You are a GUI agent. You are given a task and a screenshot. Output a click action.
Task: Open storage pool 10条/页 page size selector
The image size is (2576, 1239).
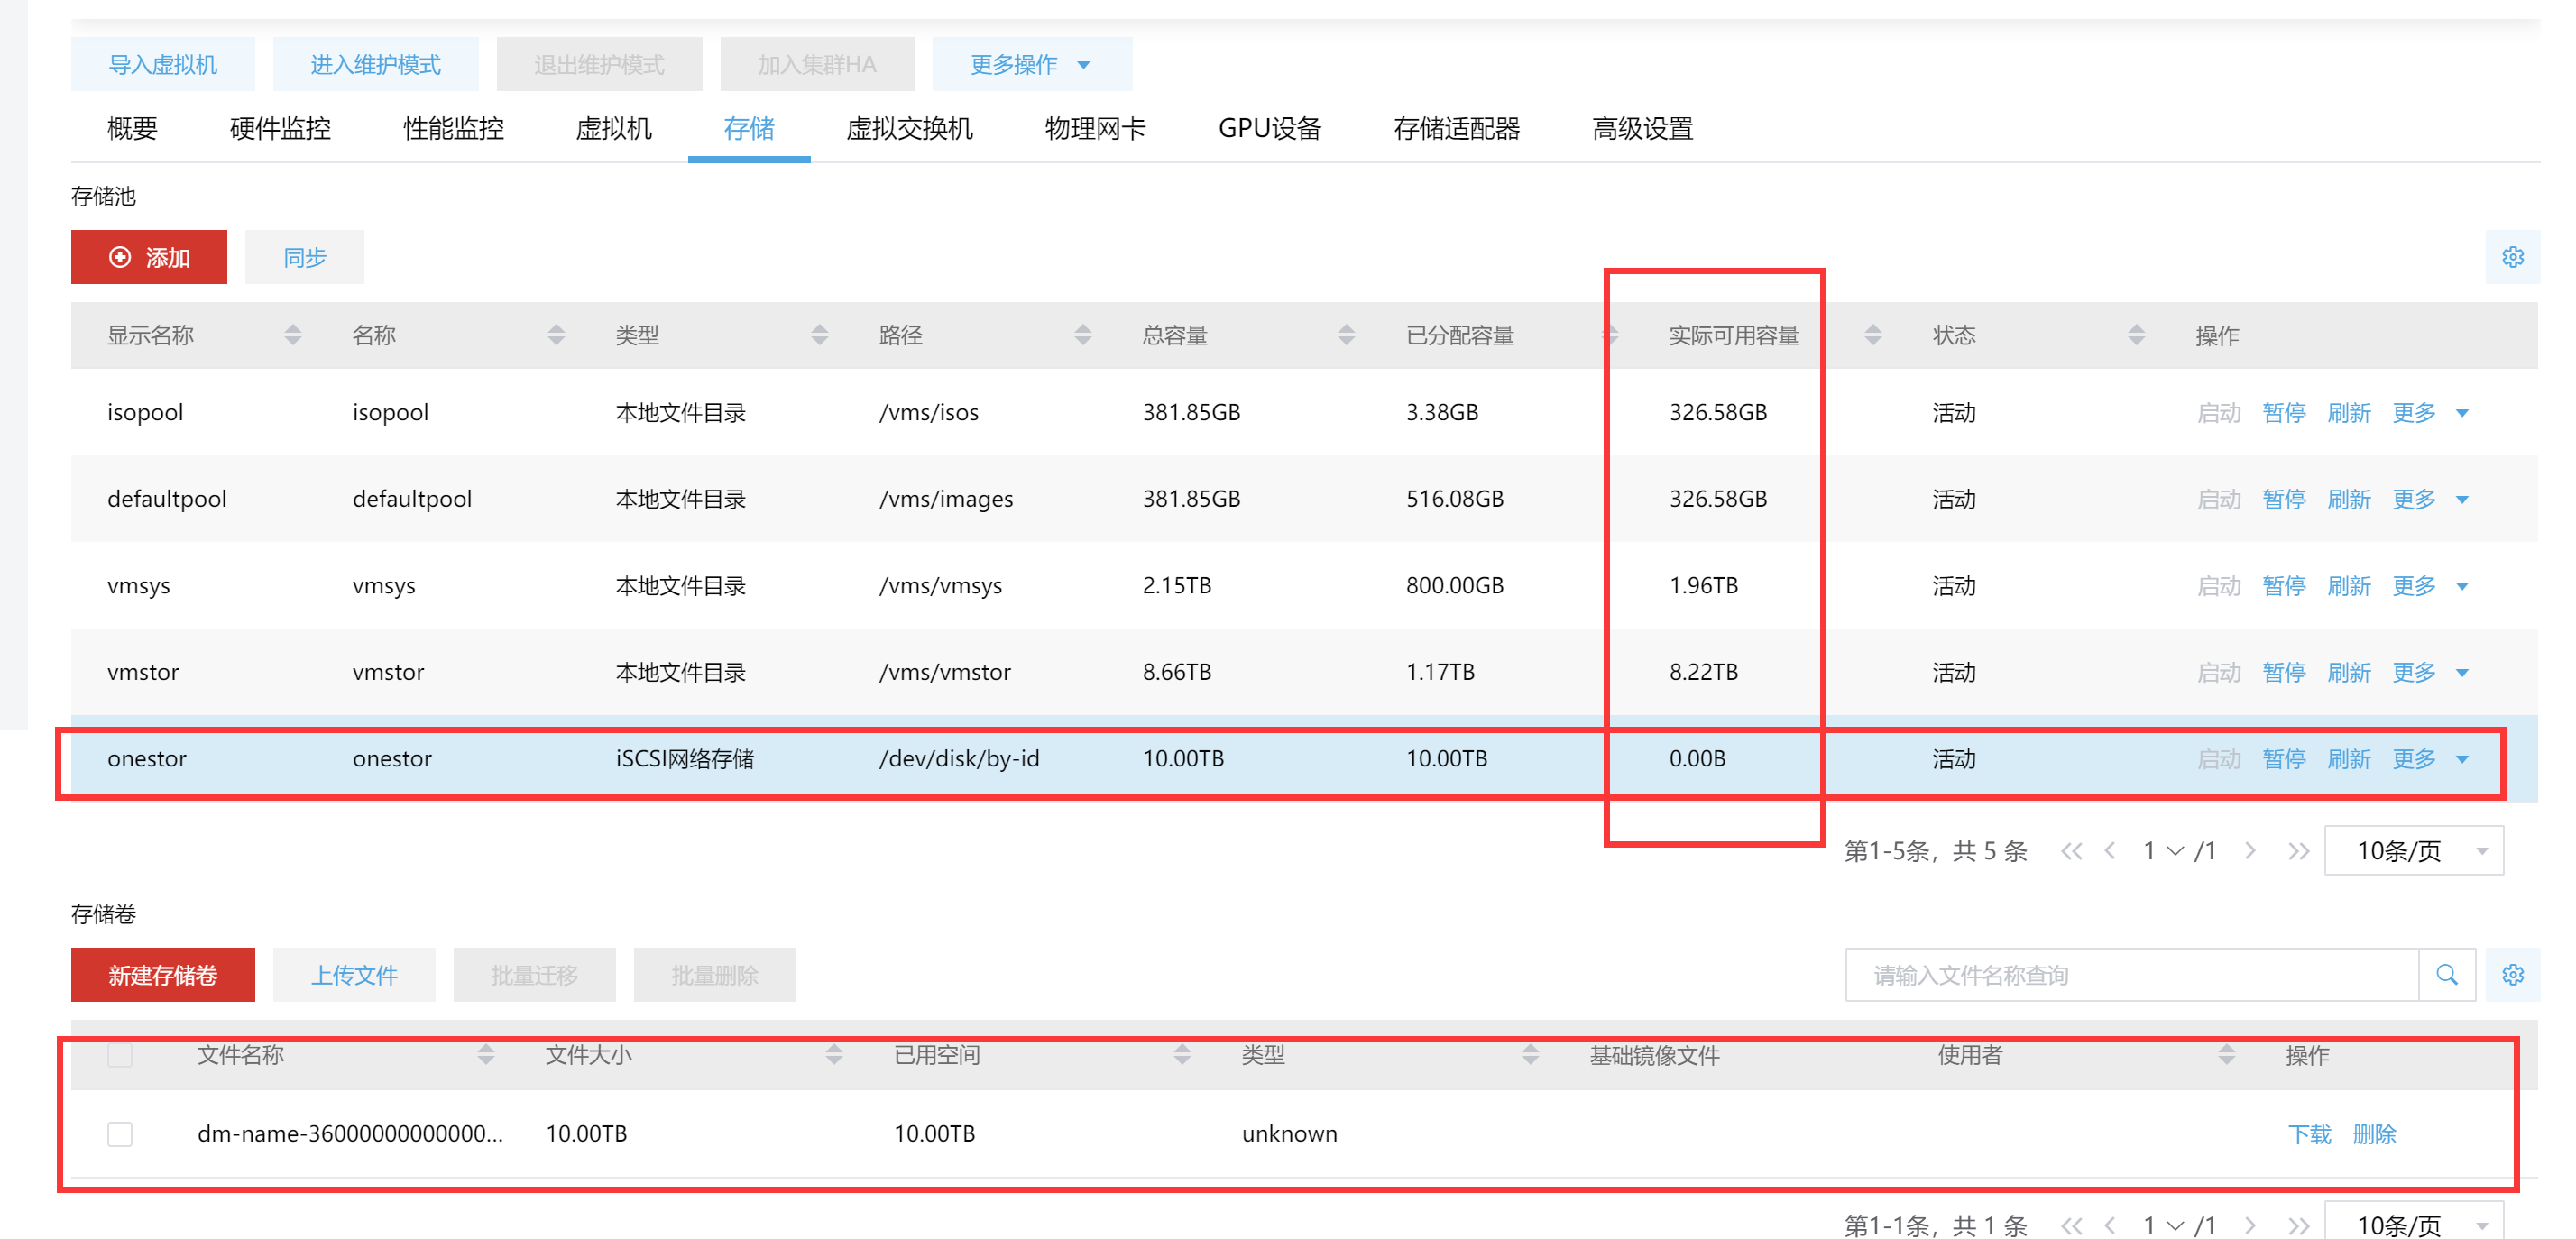(x=2414, y=851)
